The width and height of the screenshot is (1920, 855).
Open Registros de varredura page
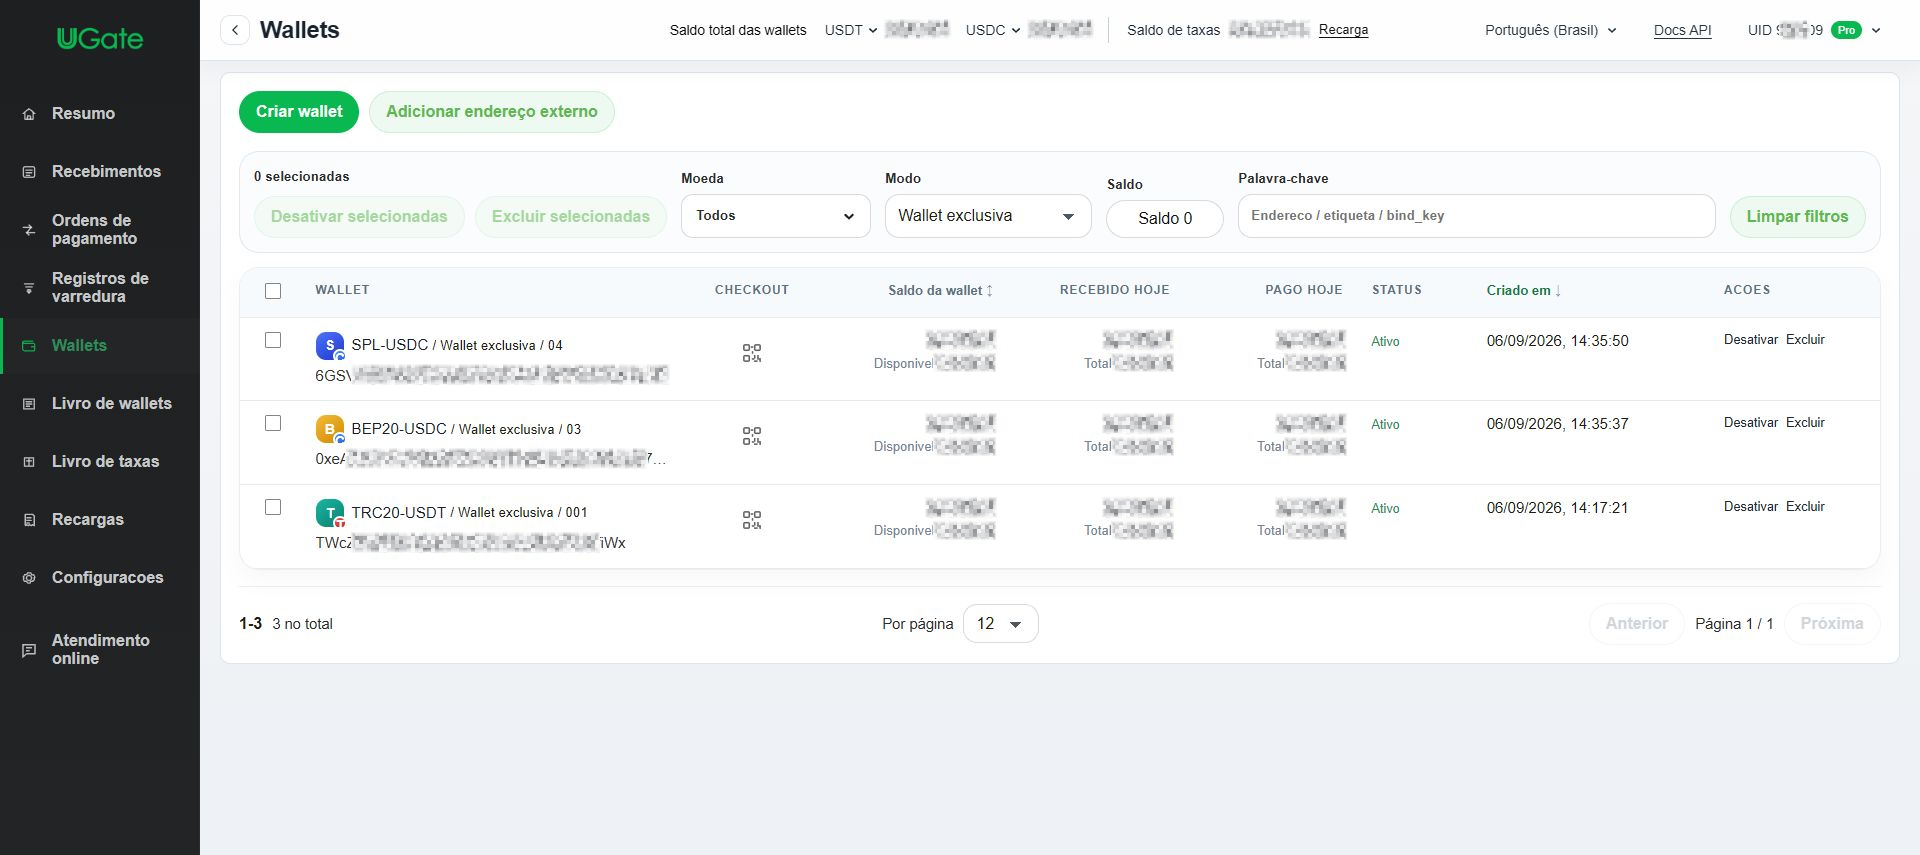[100, 288]
